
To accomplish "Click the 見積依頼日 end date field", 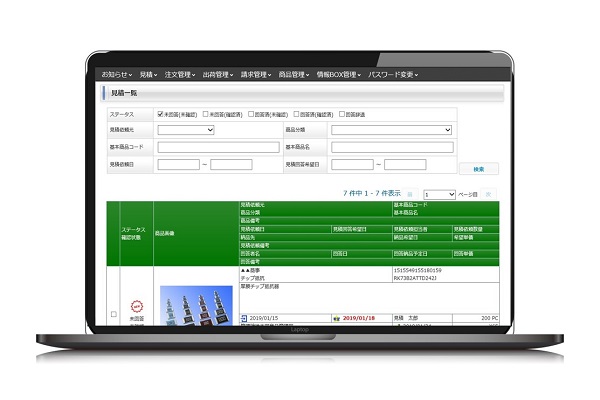I will point(231,165).
